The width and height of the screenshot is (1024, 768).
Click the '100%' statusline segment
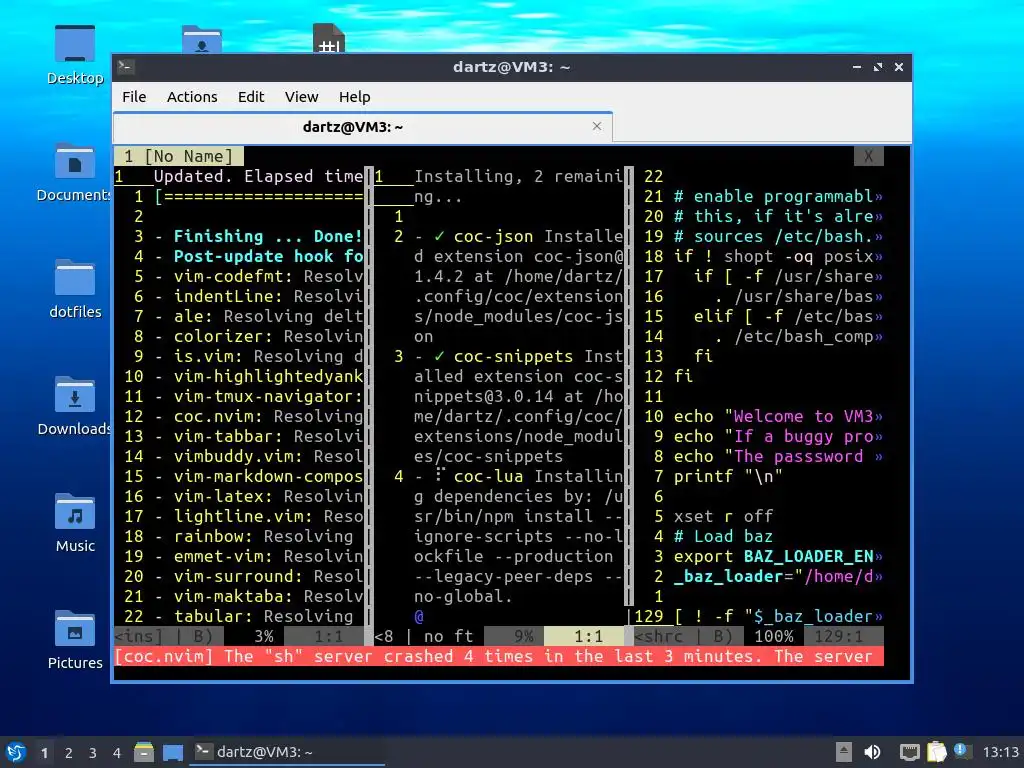[x=774, y=636]
